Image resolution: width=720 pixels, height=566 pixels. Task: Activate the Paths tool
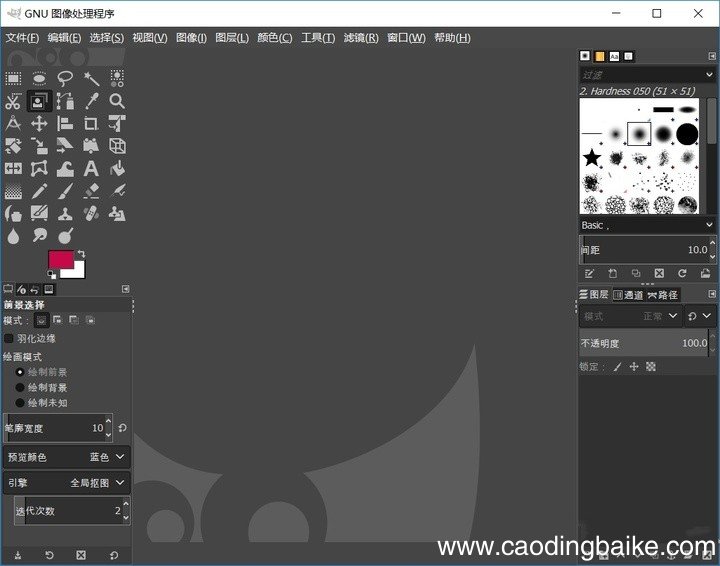click(65, 101)
